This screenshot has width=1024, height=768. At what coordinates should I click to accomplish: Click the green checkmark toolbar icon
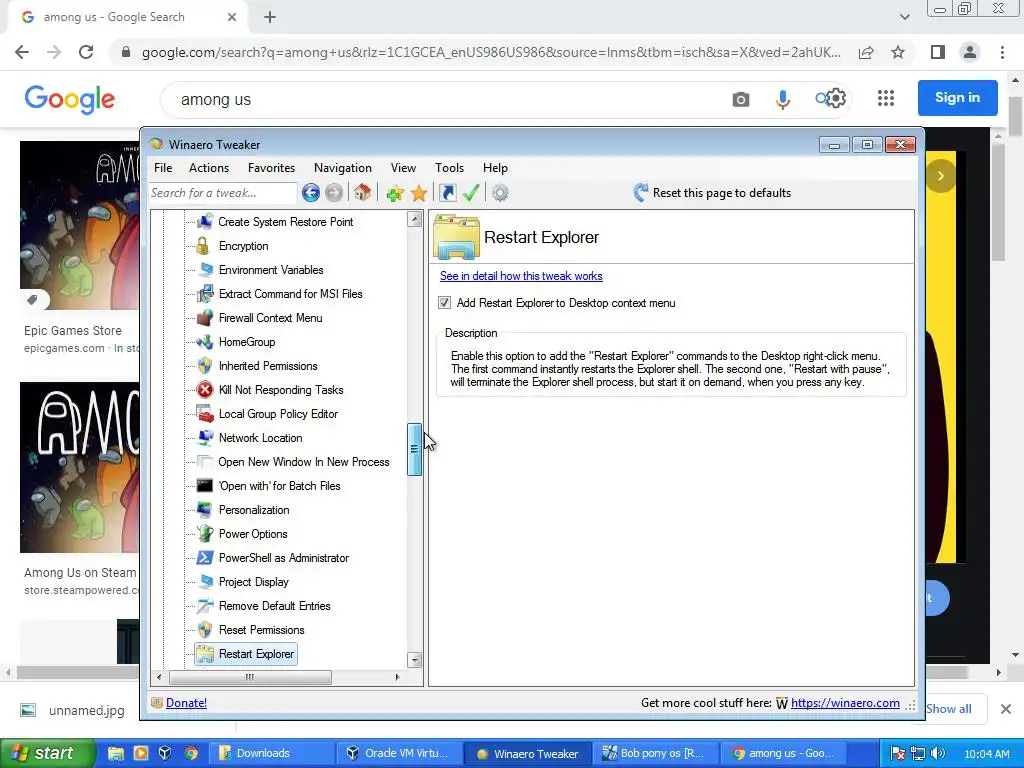click(x=471, y=193)
